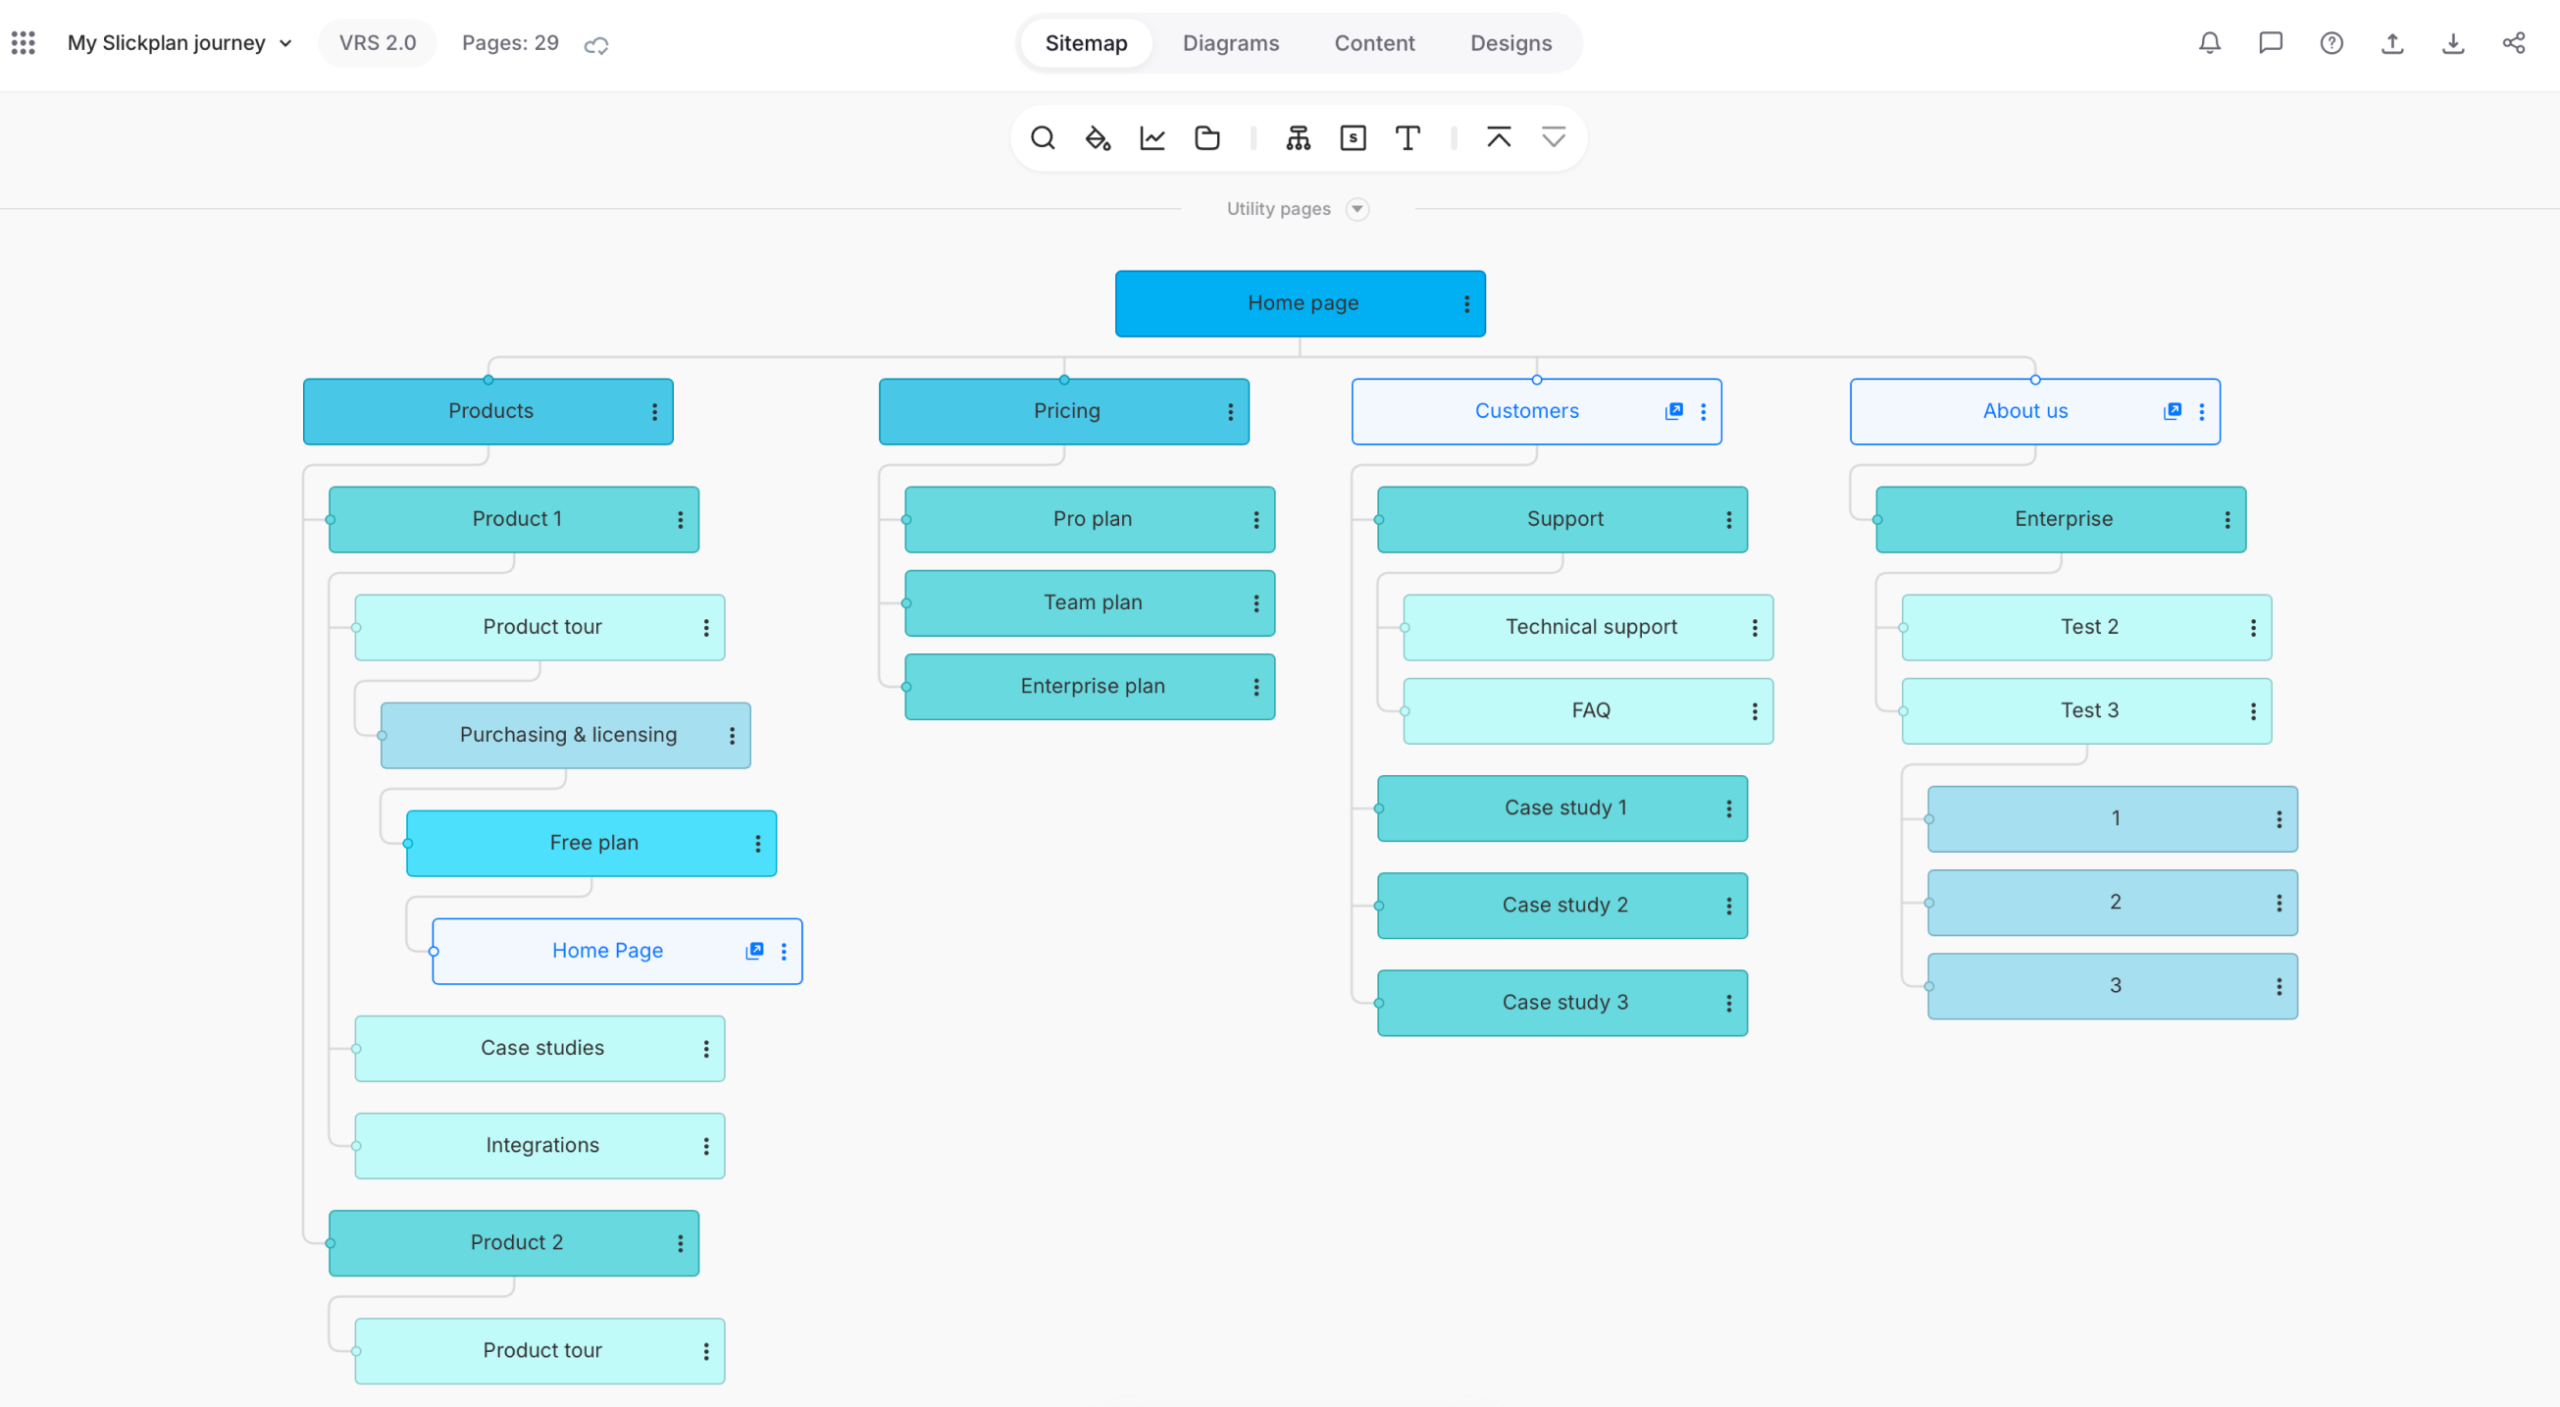Open the Pricing node three-dot menu
Viewport: 2560px width, 1407px height.
[1230, 412]
